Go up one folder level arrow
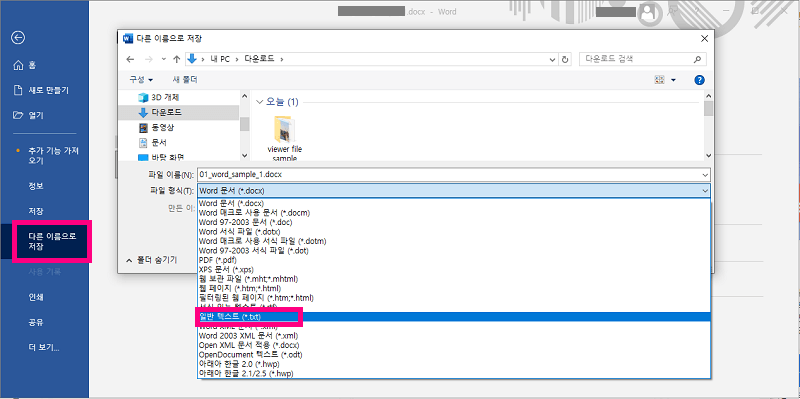This screenshot has height=399, width=800. tap(177, 59)
